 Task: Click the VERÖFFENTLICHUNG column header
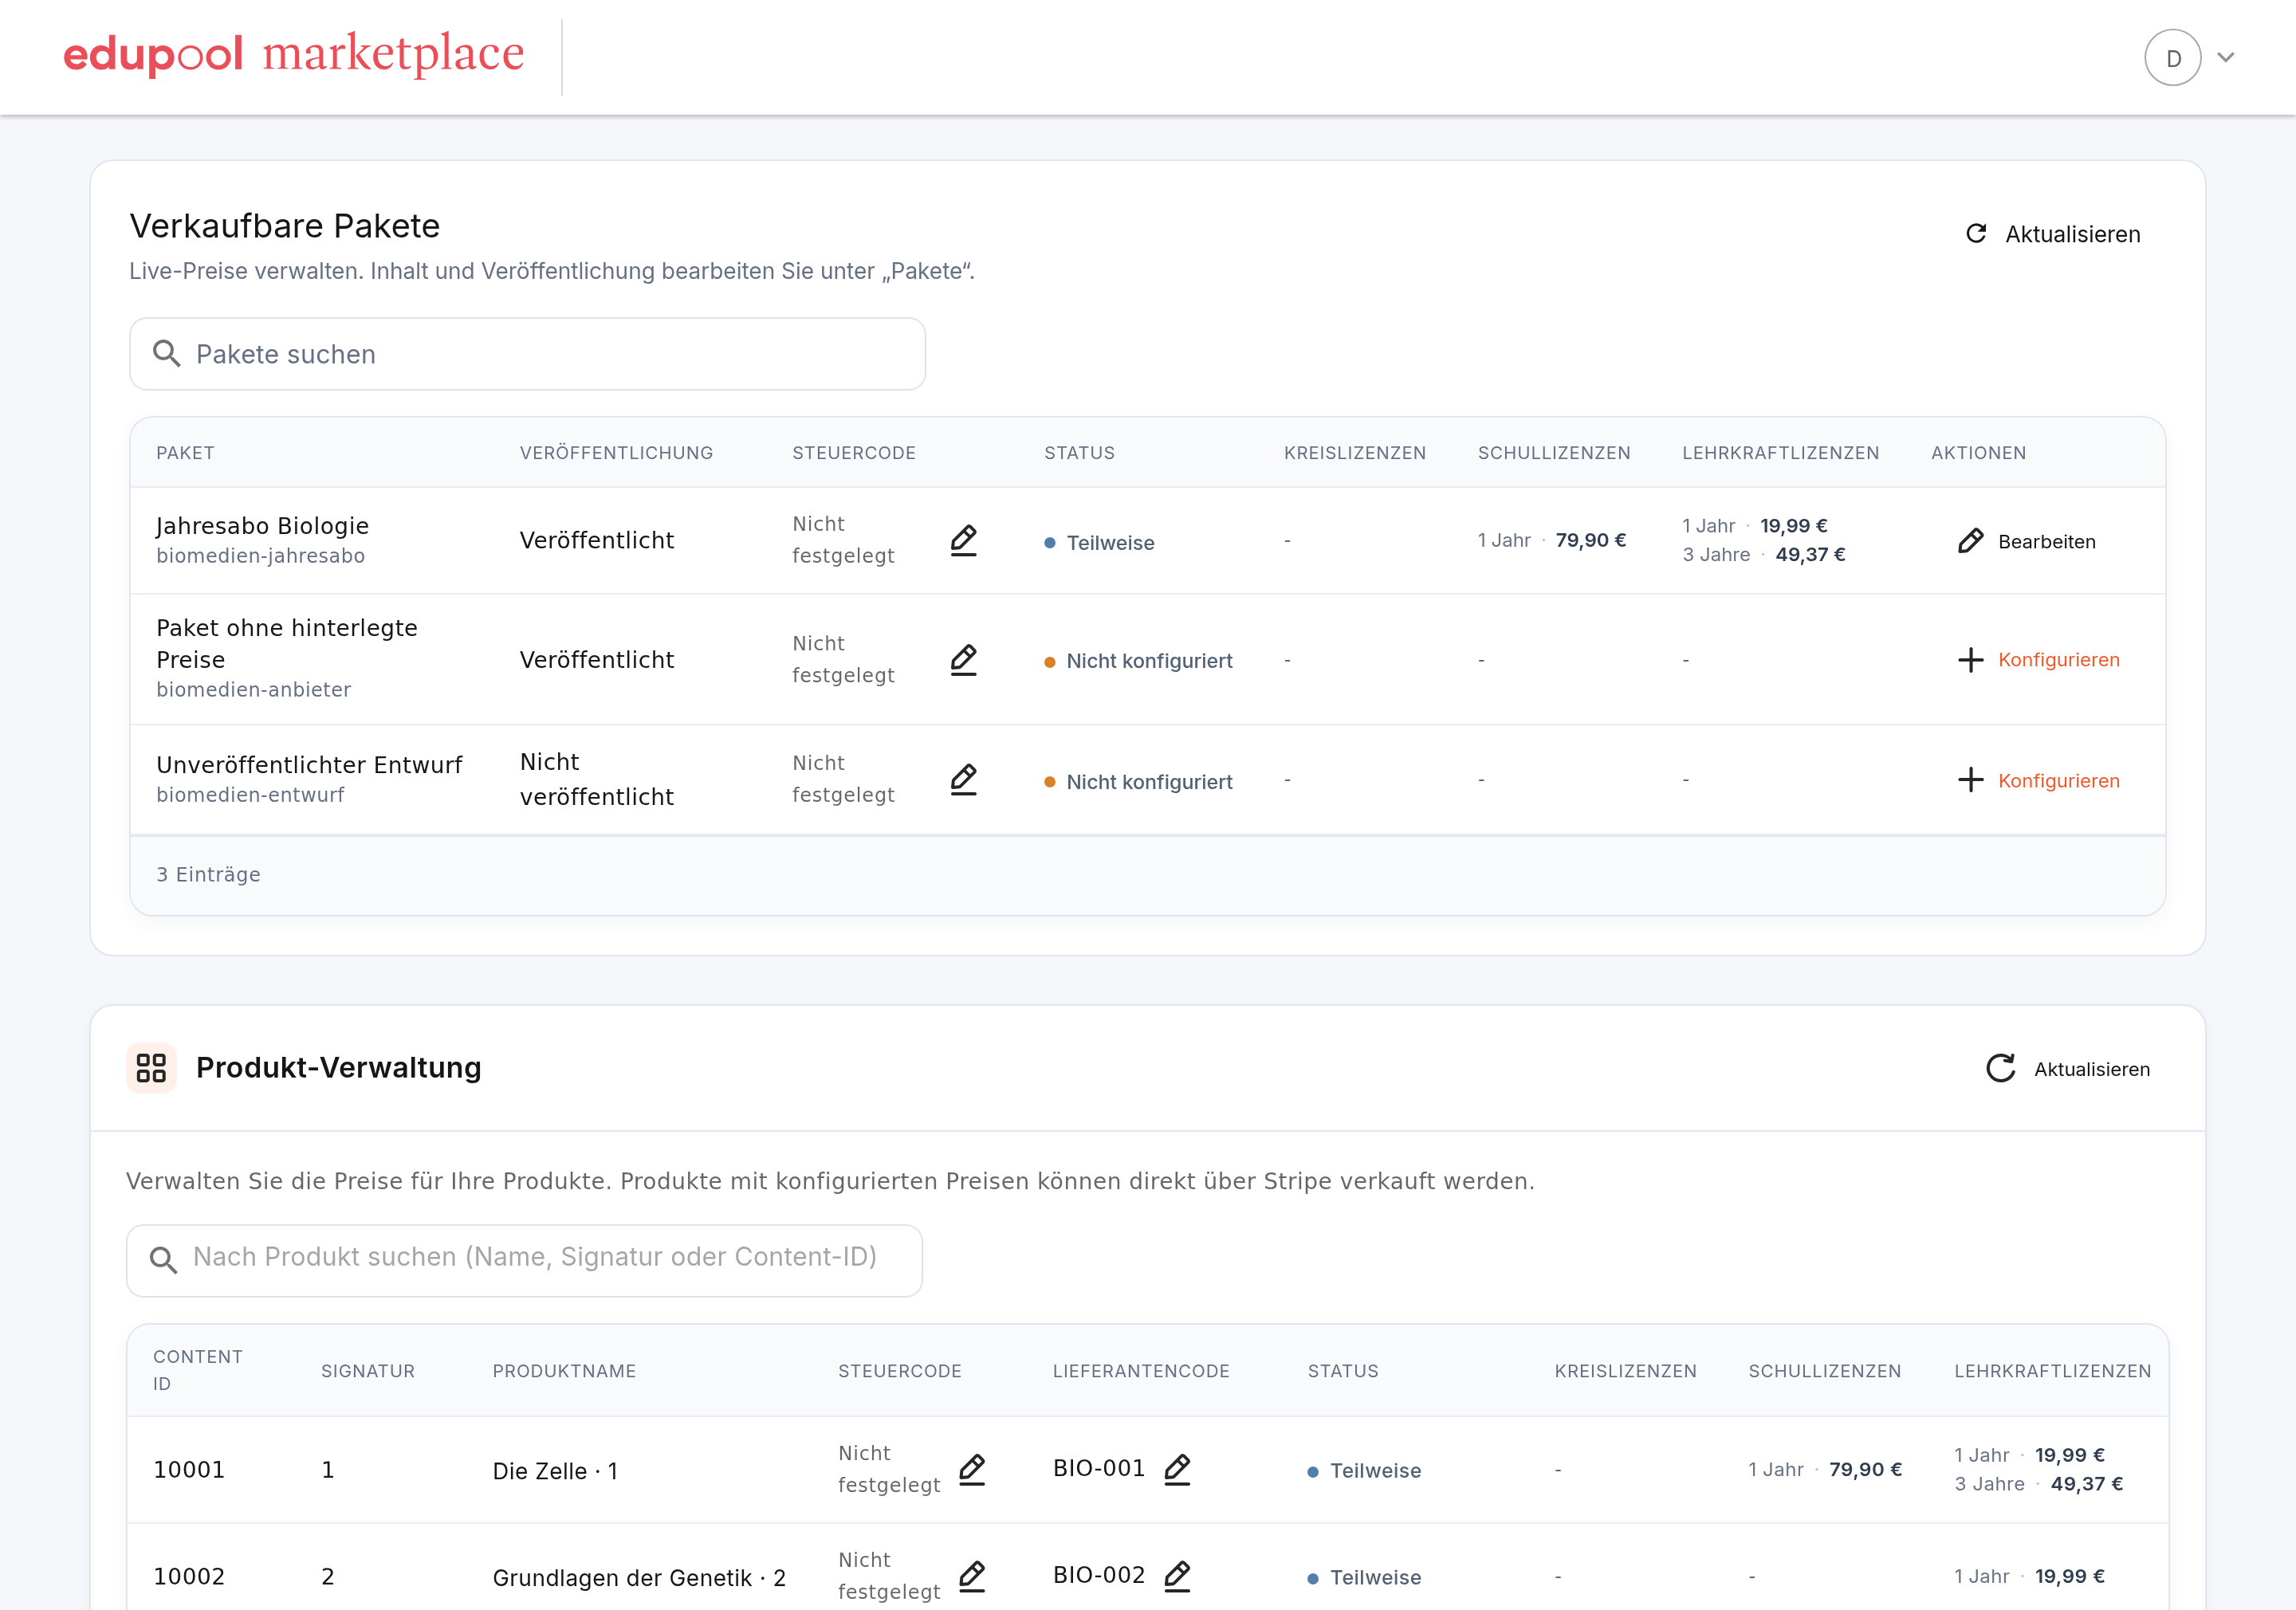point(616,453)
